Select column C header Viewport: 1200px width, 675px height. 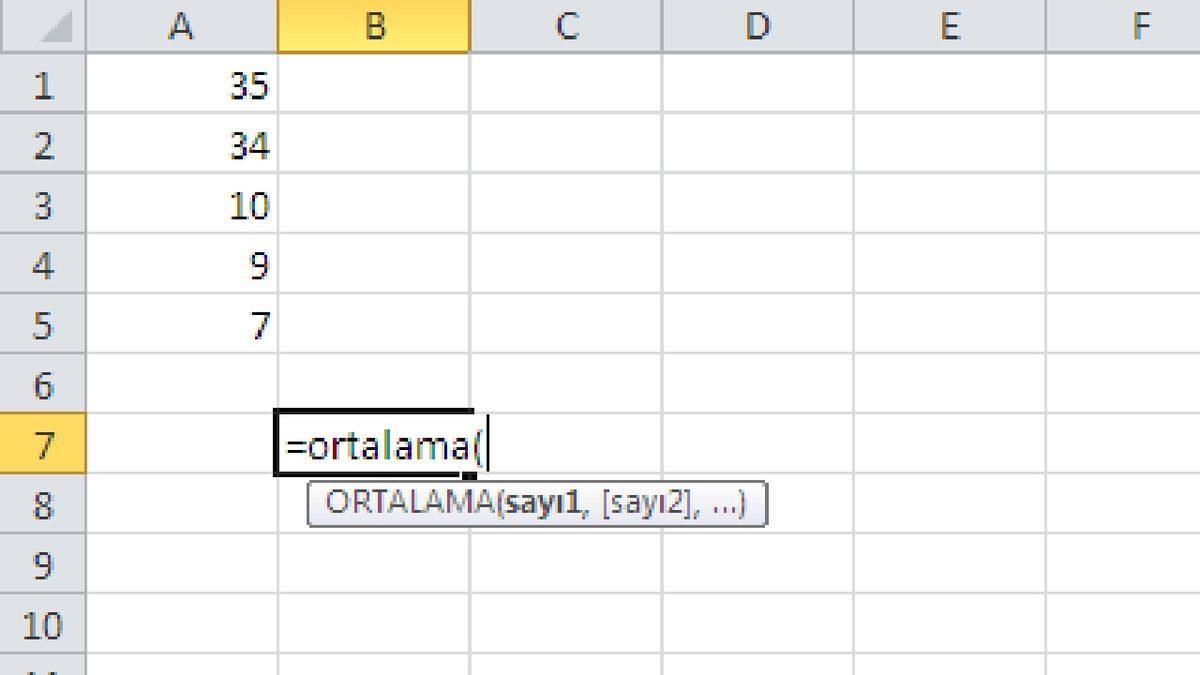click(x=567, y=26)
